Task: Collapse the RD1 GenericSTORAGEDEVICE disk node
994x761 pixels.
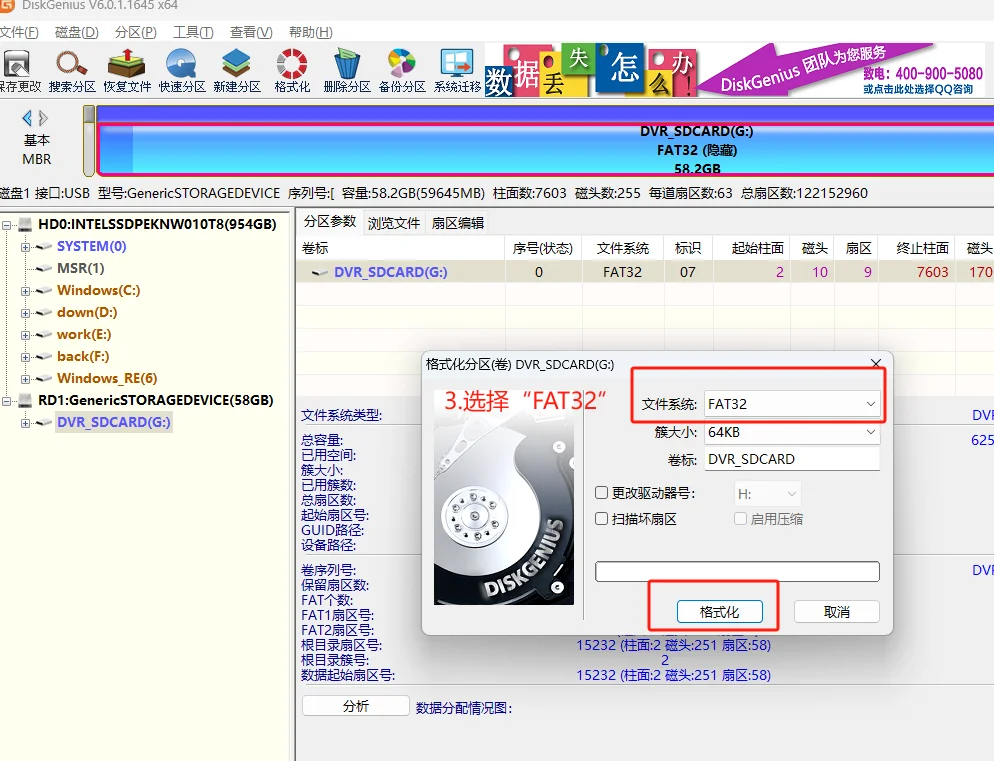Action: click(6, 401)
